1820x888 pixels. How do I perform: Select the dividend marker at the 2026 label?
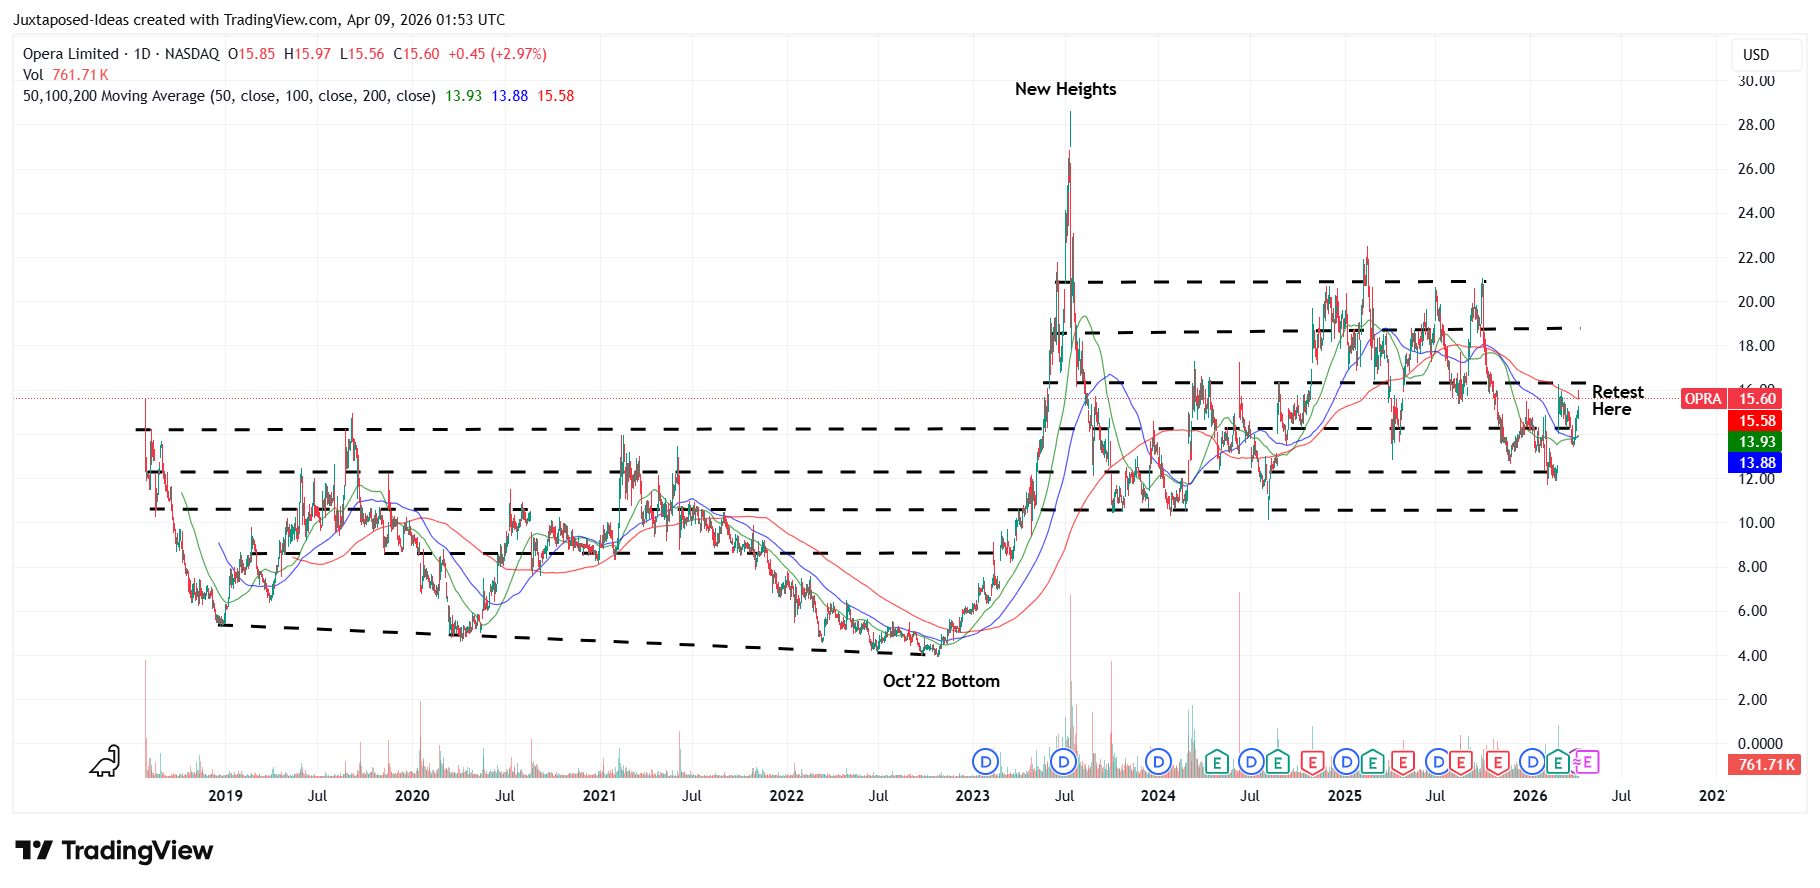1531,762
